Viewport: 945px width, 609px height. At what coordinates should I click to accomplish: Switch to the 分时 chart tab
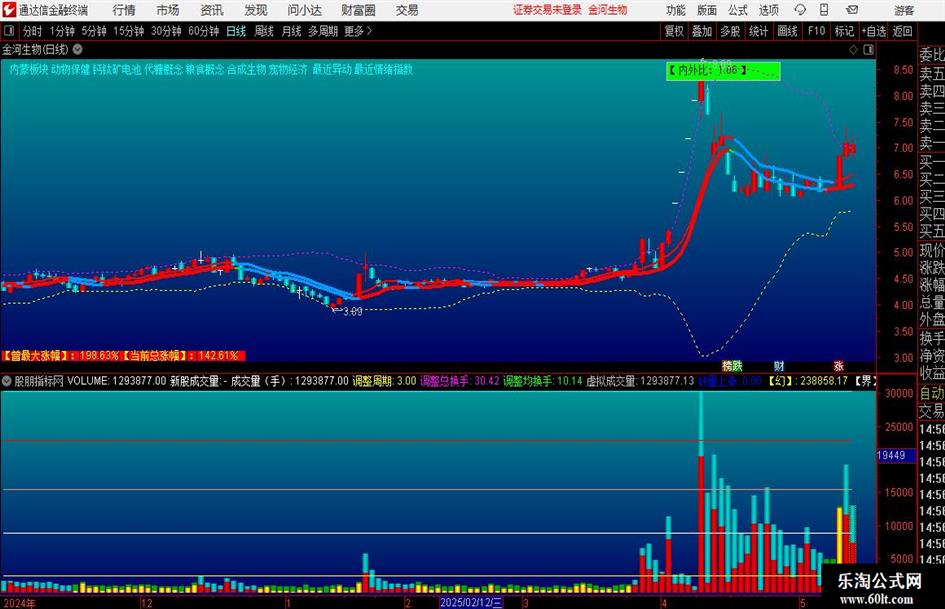32,31
